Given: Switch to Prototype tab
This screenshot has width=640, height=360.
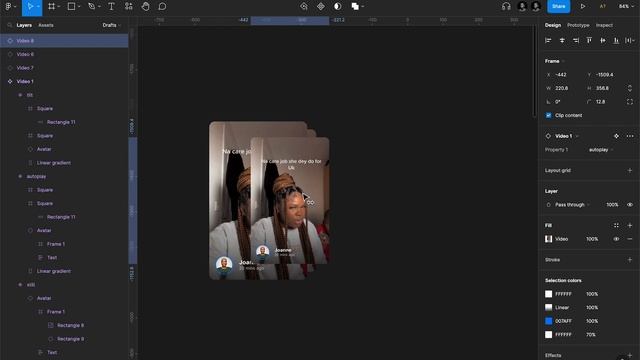Looking at the screenshot, I should (x=578, y=25).
